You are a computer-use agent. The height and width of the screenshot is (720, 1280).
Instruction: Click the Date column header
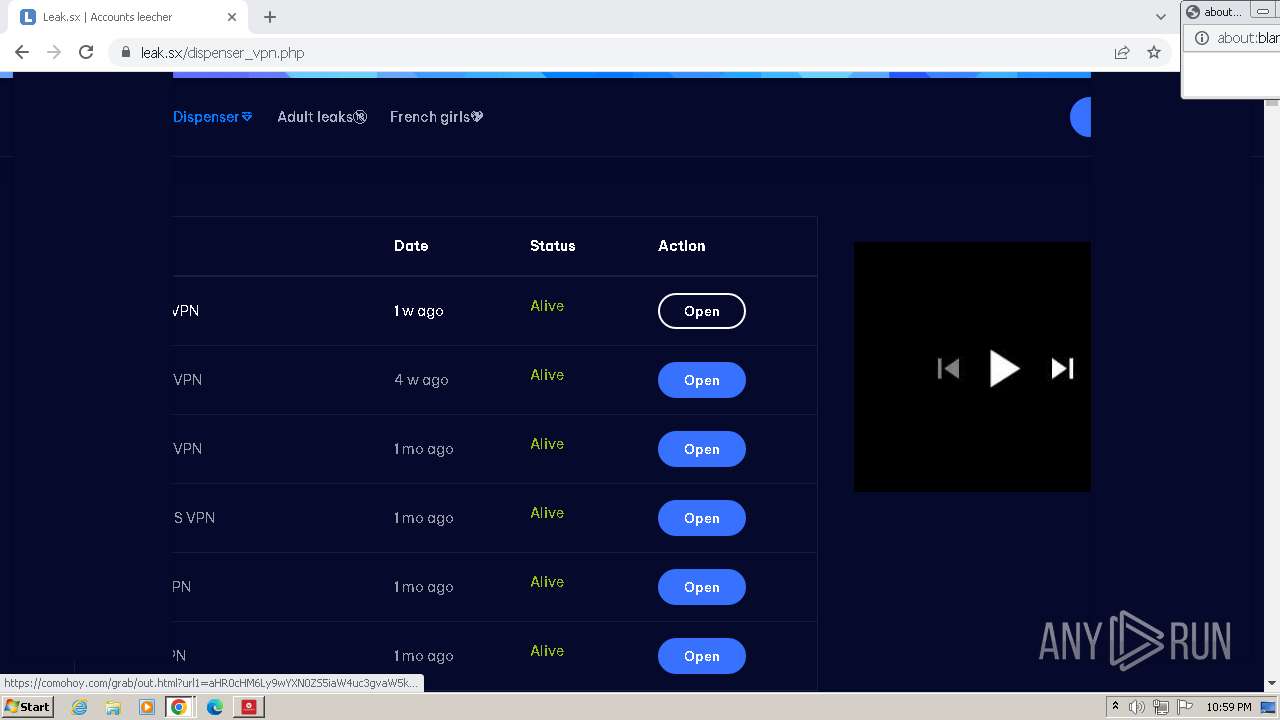(x=411, y=246)
